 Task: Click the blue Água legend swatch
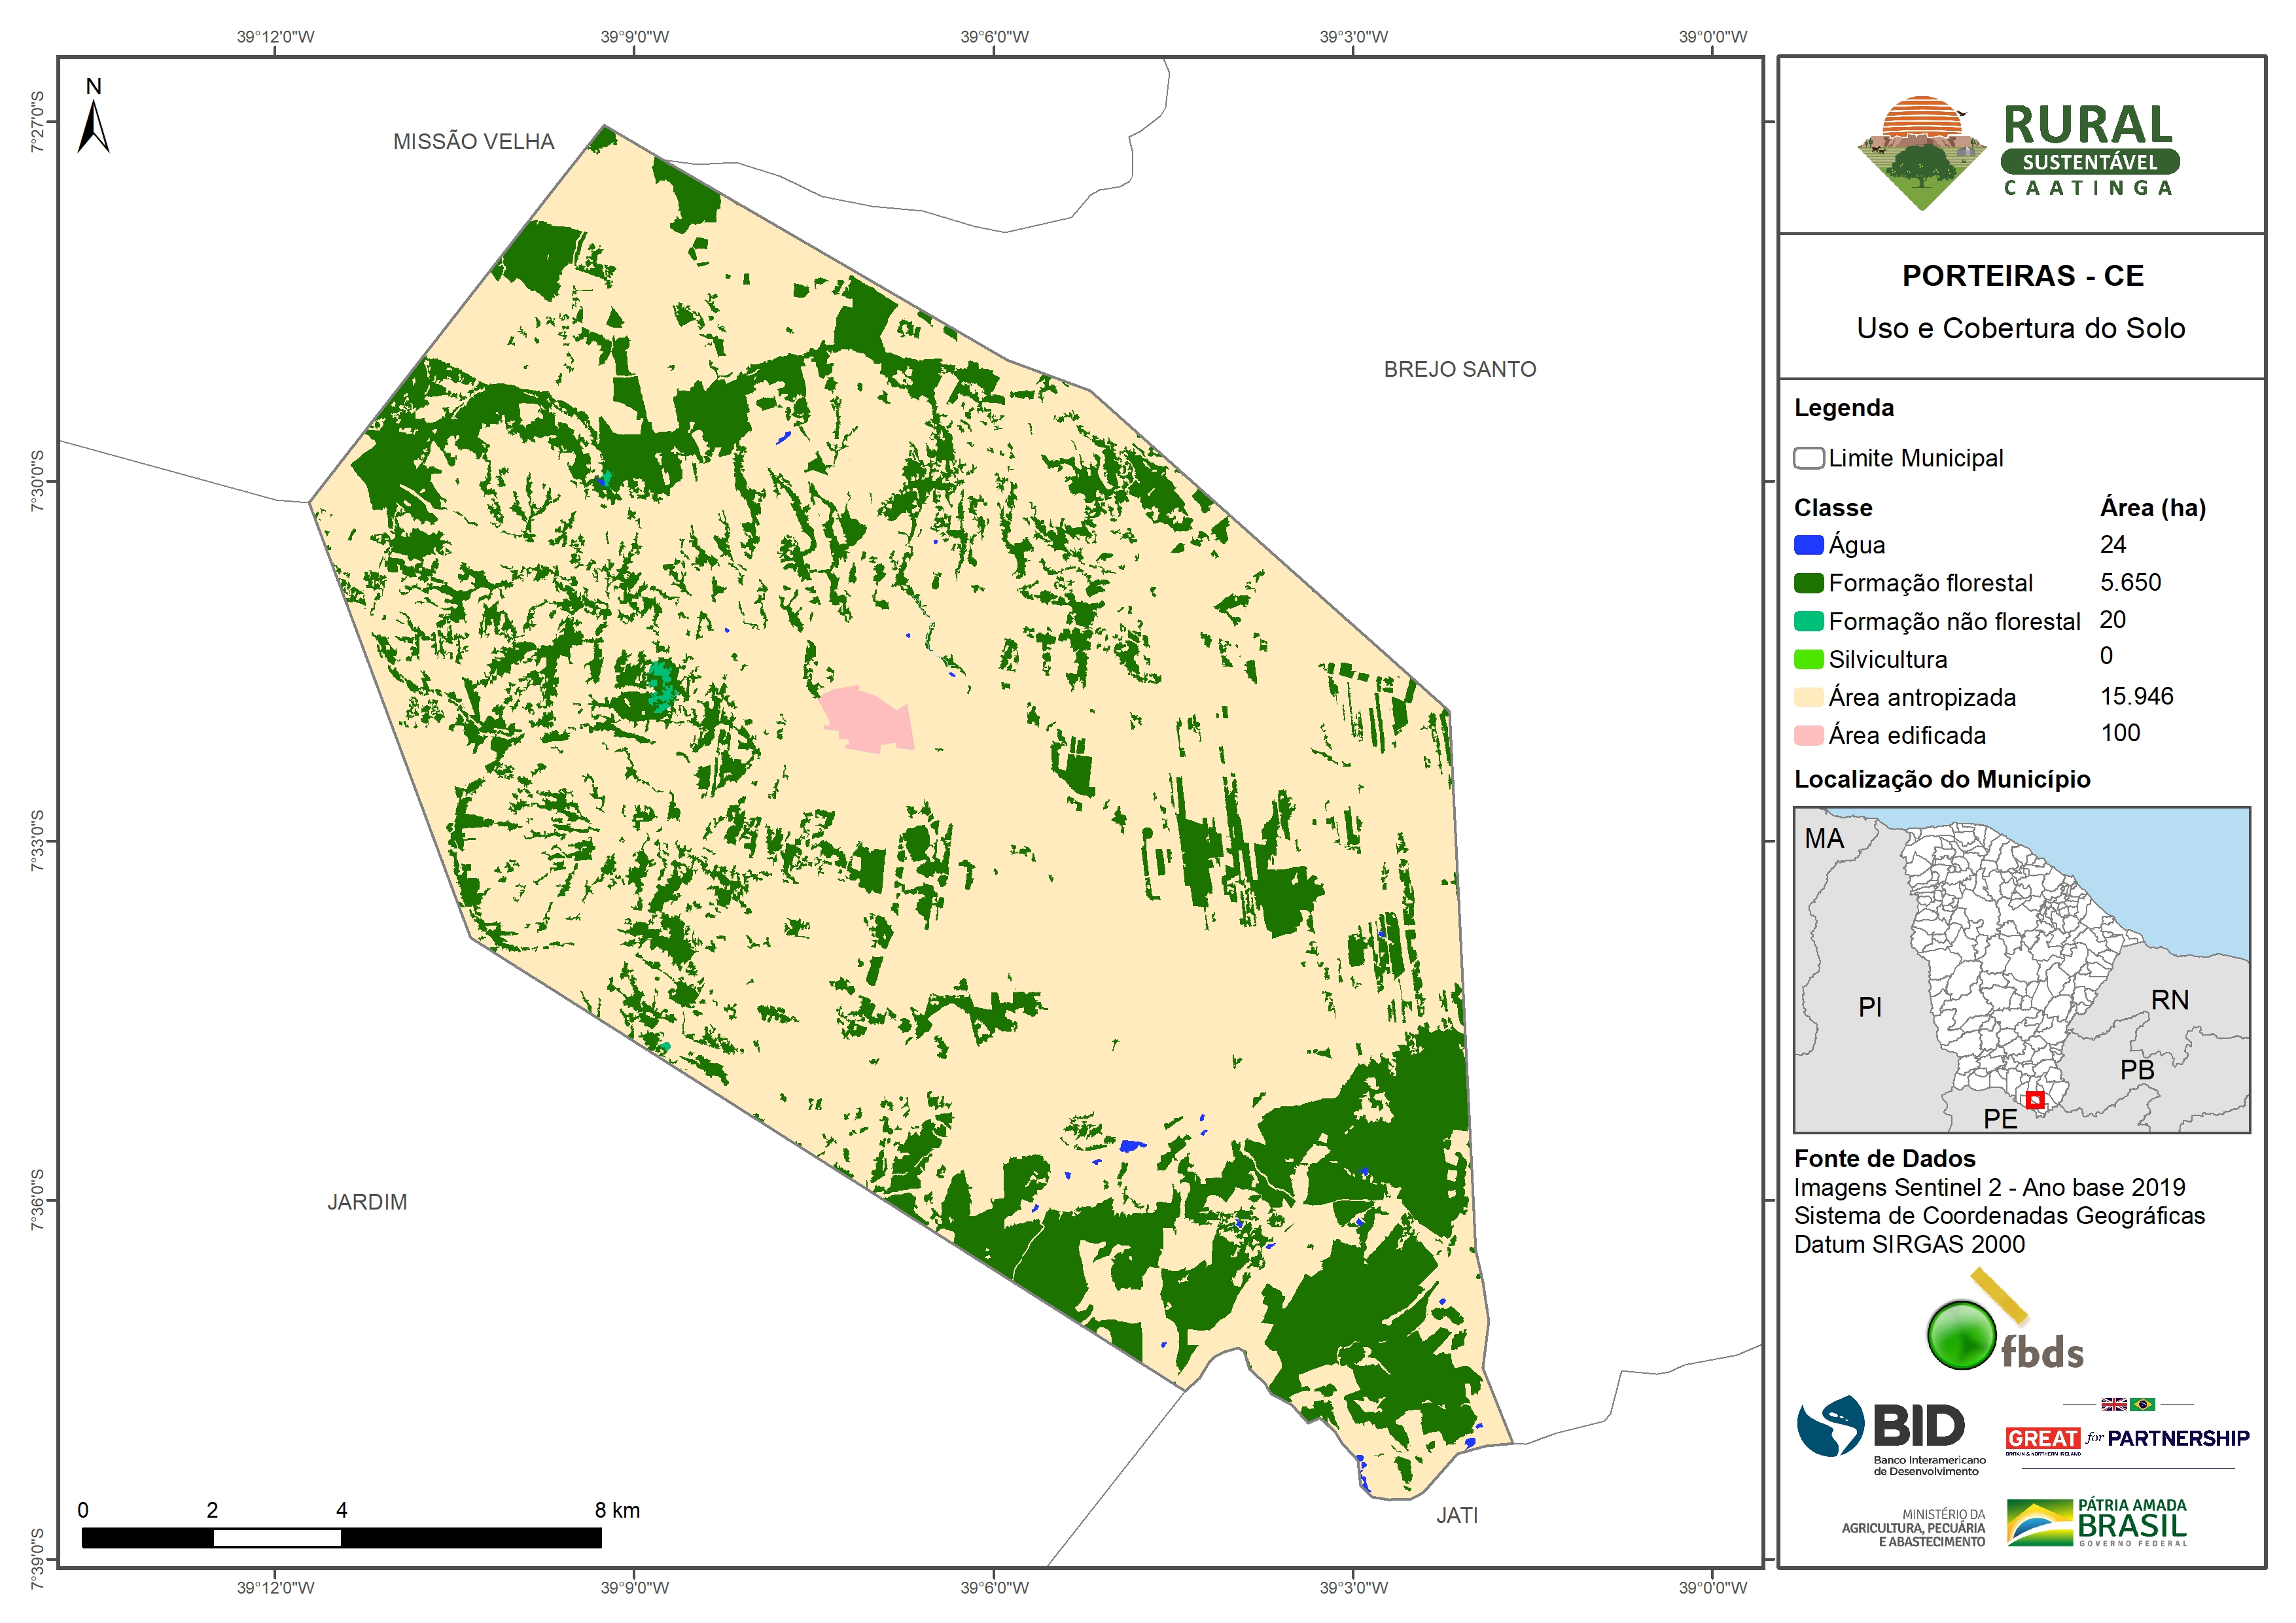click(1808, 545)
